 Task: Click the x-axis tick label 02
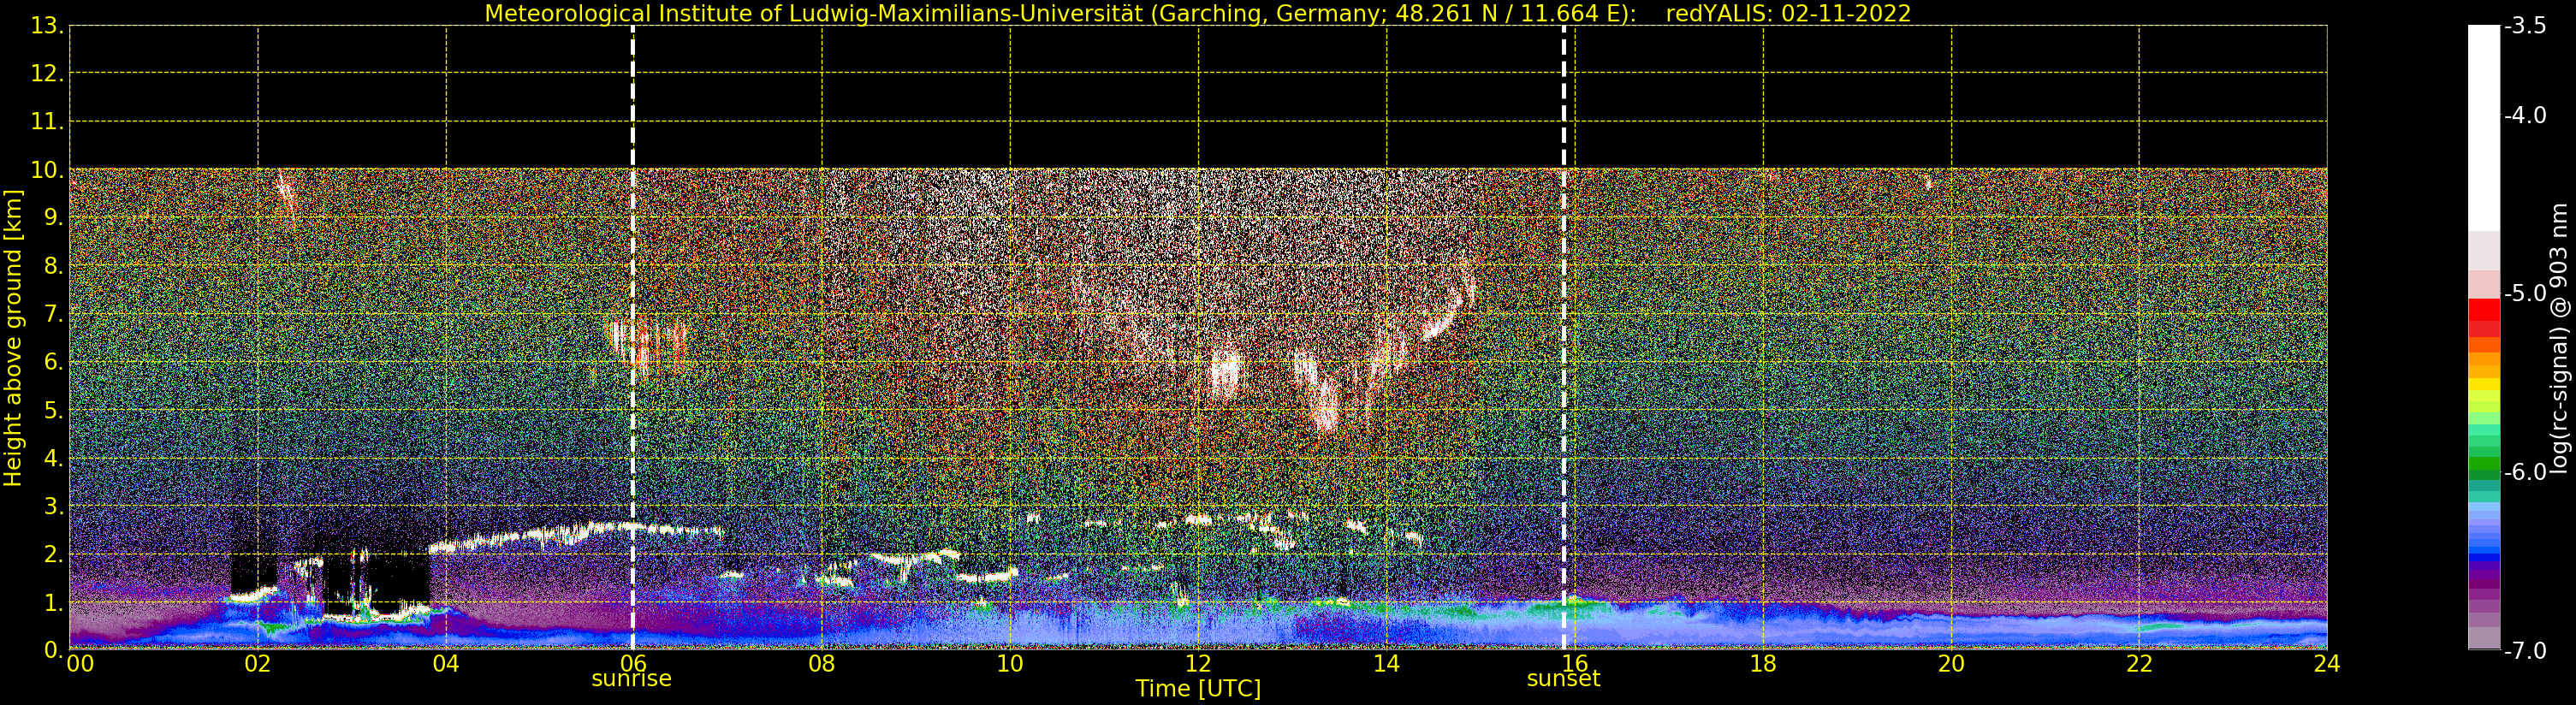click(x=257, y=664)
